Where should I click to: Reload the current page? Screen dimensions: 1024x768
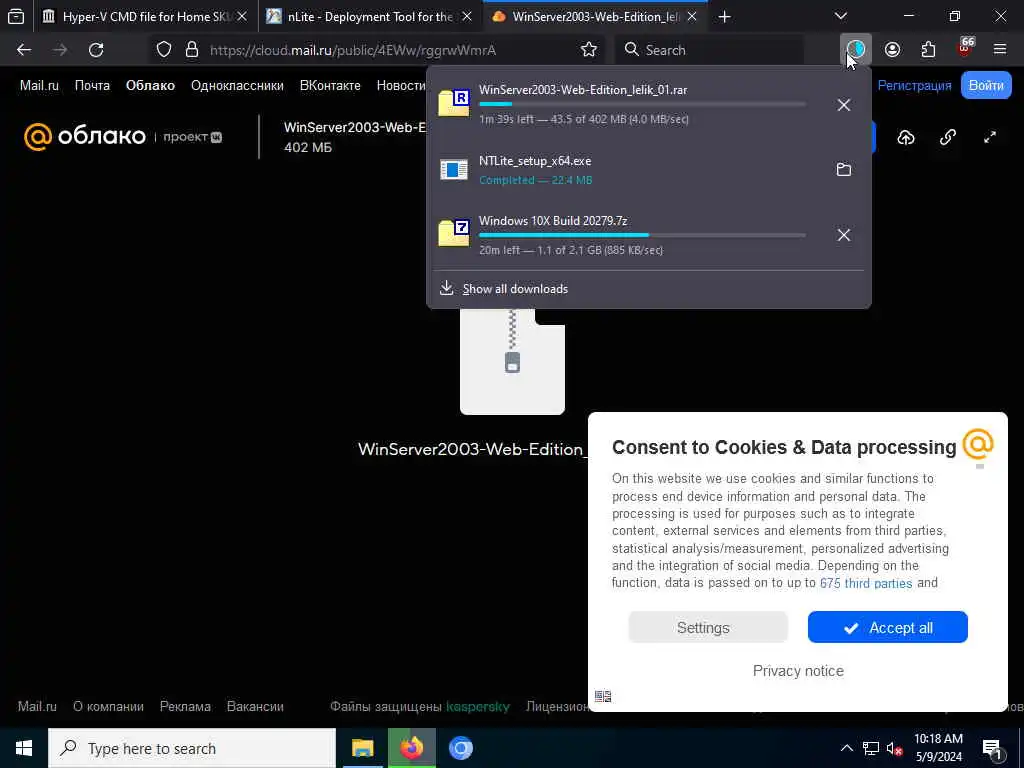point(96,50)
